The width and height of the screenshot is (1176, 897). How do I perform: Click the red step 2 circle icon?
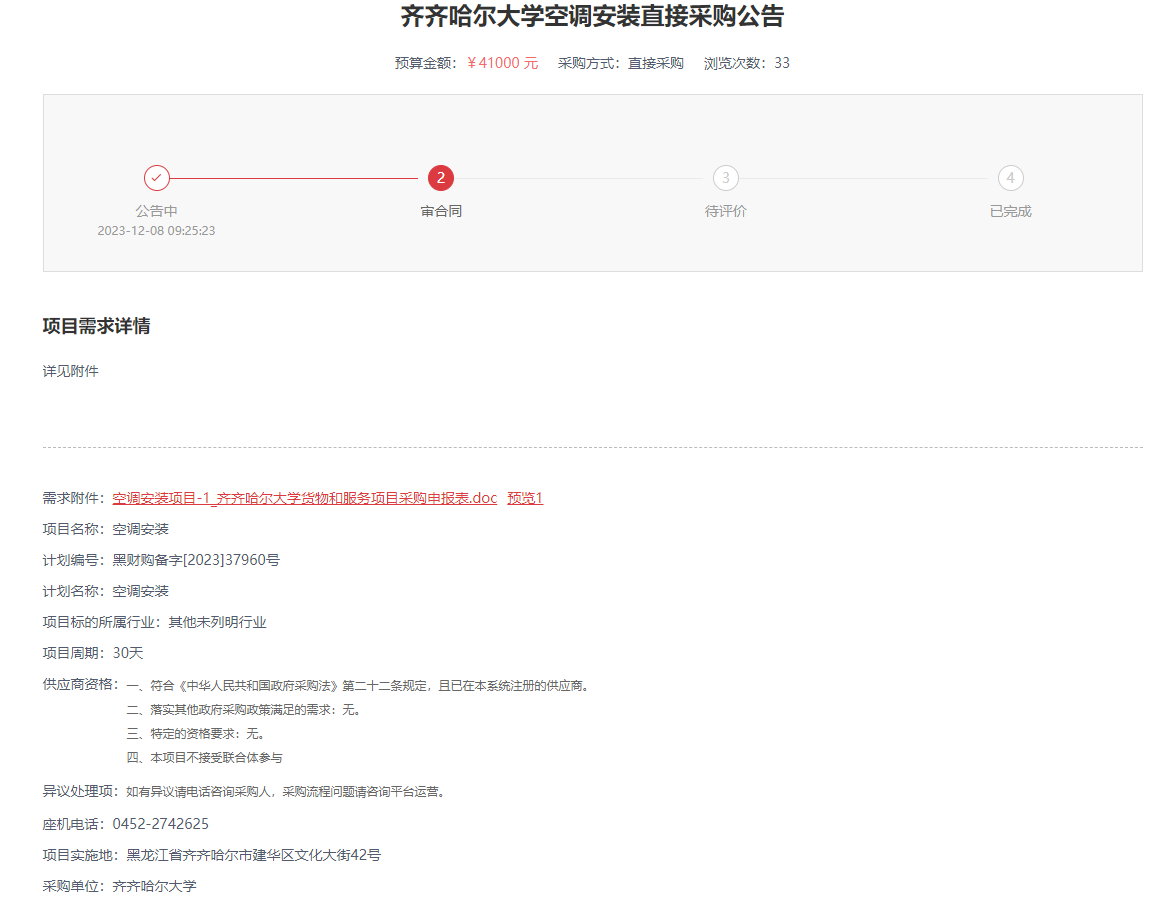pyautogui.click(x=441, y=178)
